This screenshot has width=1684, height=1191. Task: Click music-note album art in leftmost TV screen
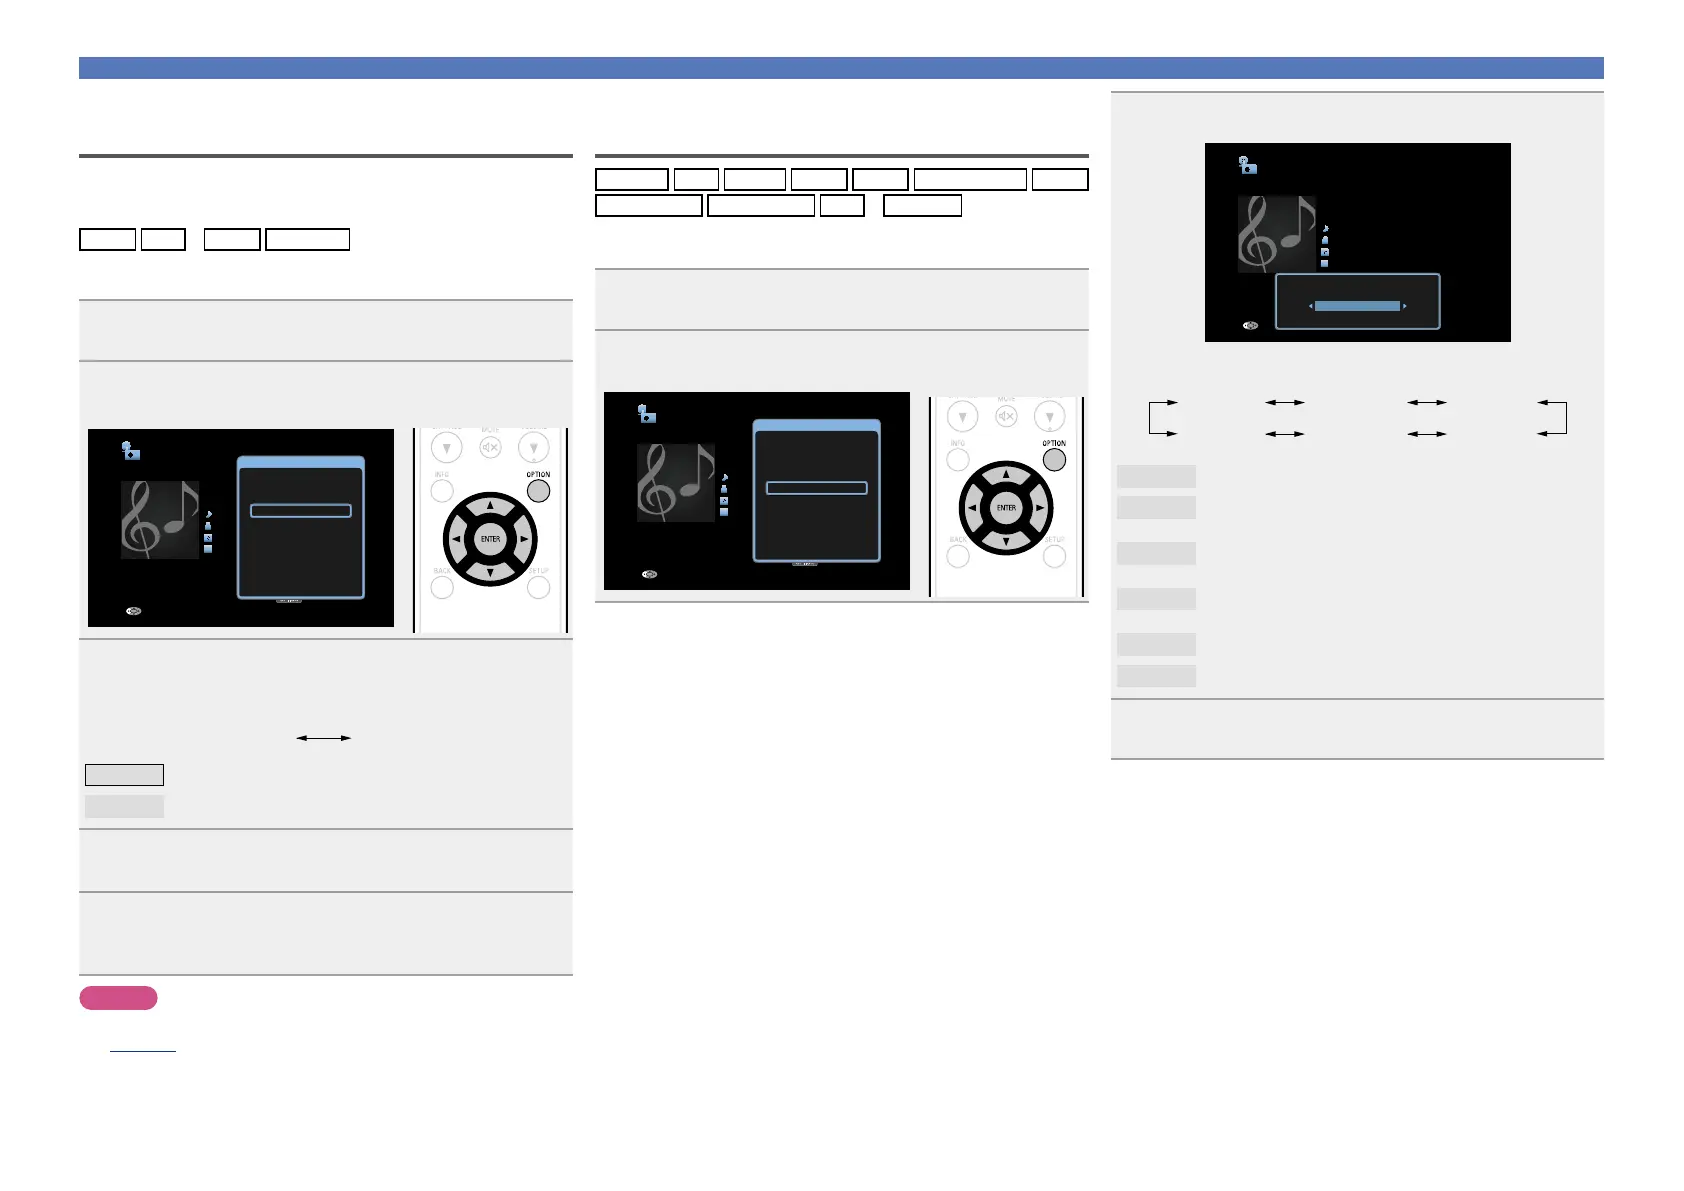pyautogui.click(x=160, y=520)
